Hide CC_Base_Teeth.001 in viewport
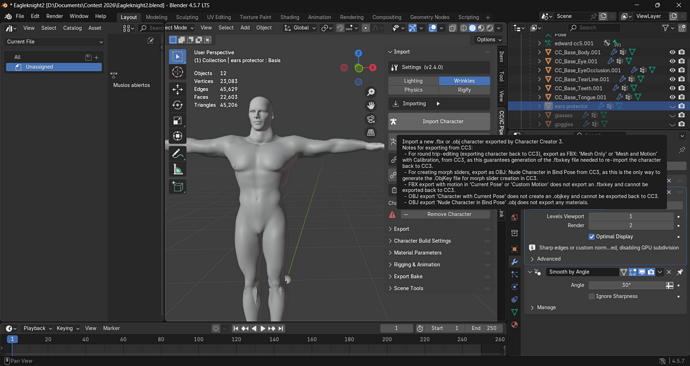This screenshot has height=366, width=690. (x=672, y=88)
